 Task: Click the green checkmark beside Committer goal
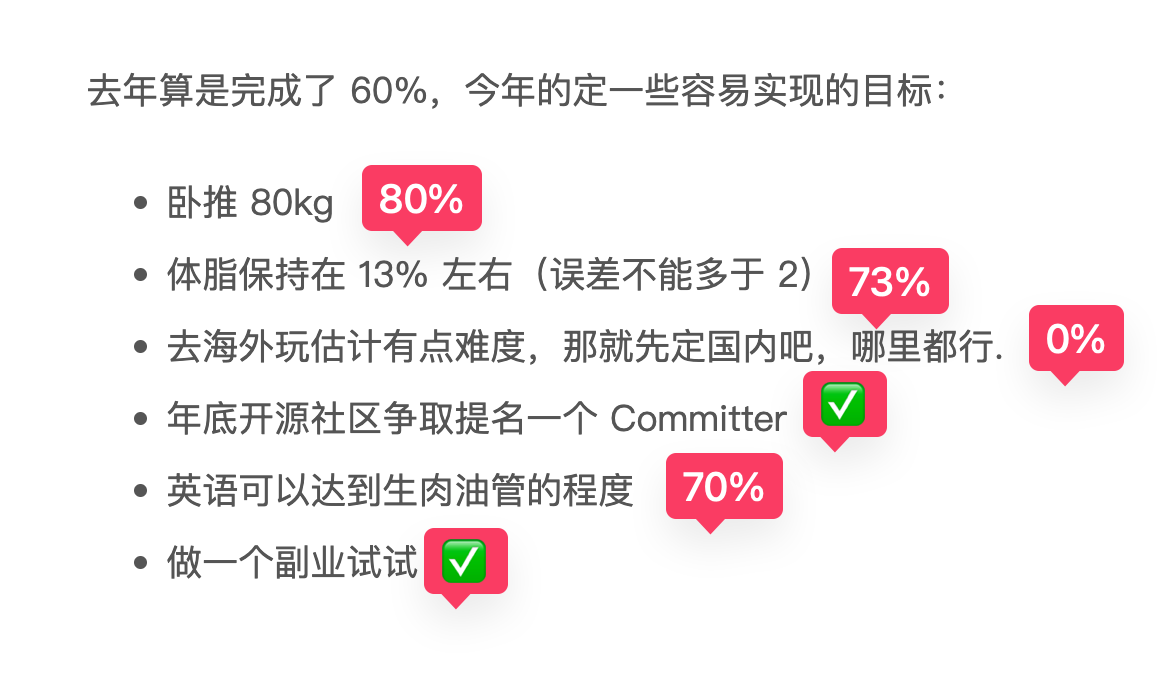click(x=843, y=405)
